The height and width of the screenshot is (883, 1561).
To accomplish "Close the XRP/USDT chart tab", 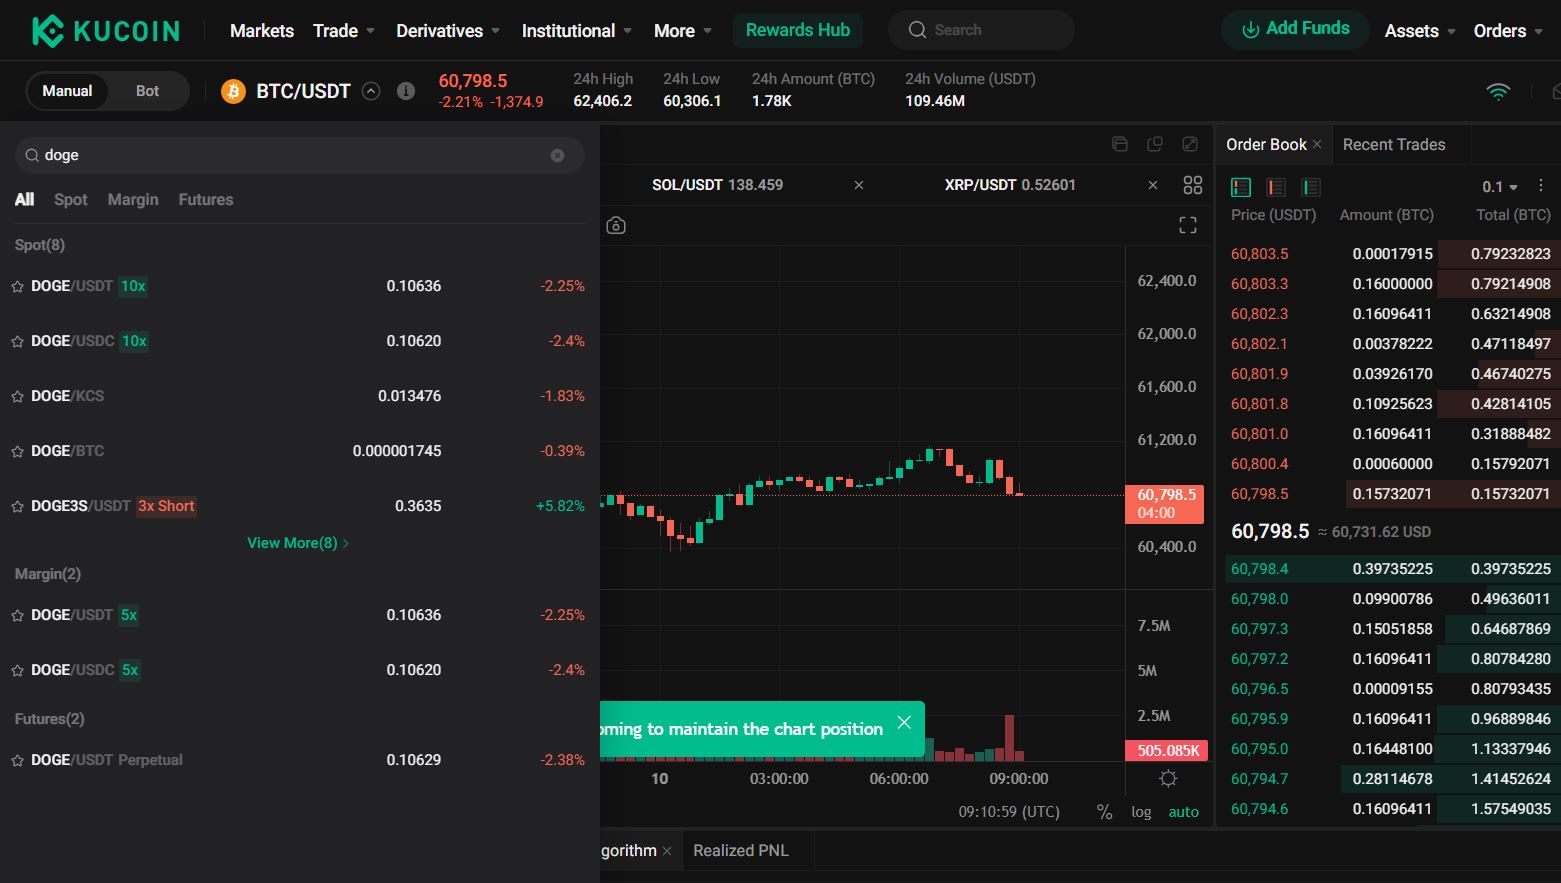I will click(x=1153, y=185).
